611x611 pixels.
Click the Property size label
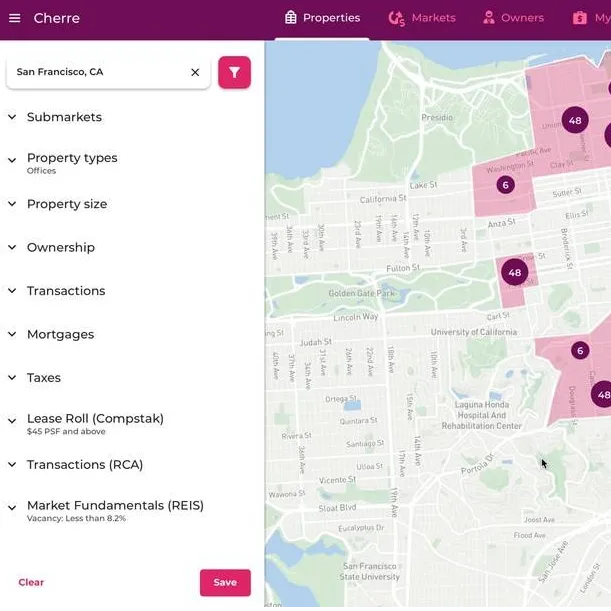click(x=67, y=204)
